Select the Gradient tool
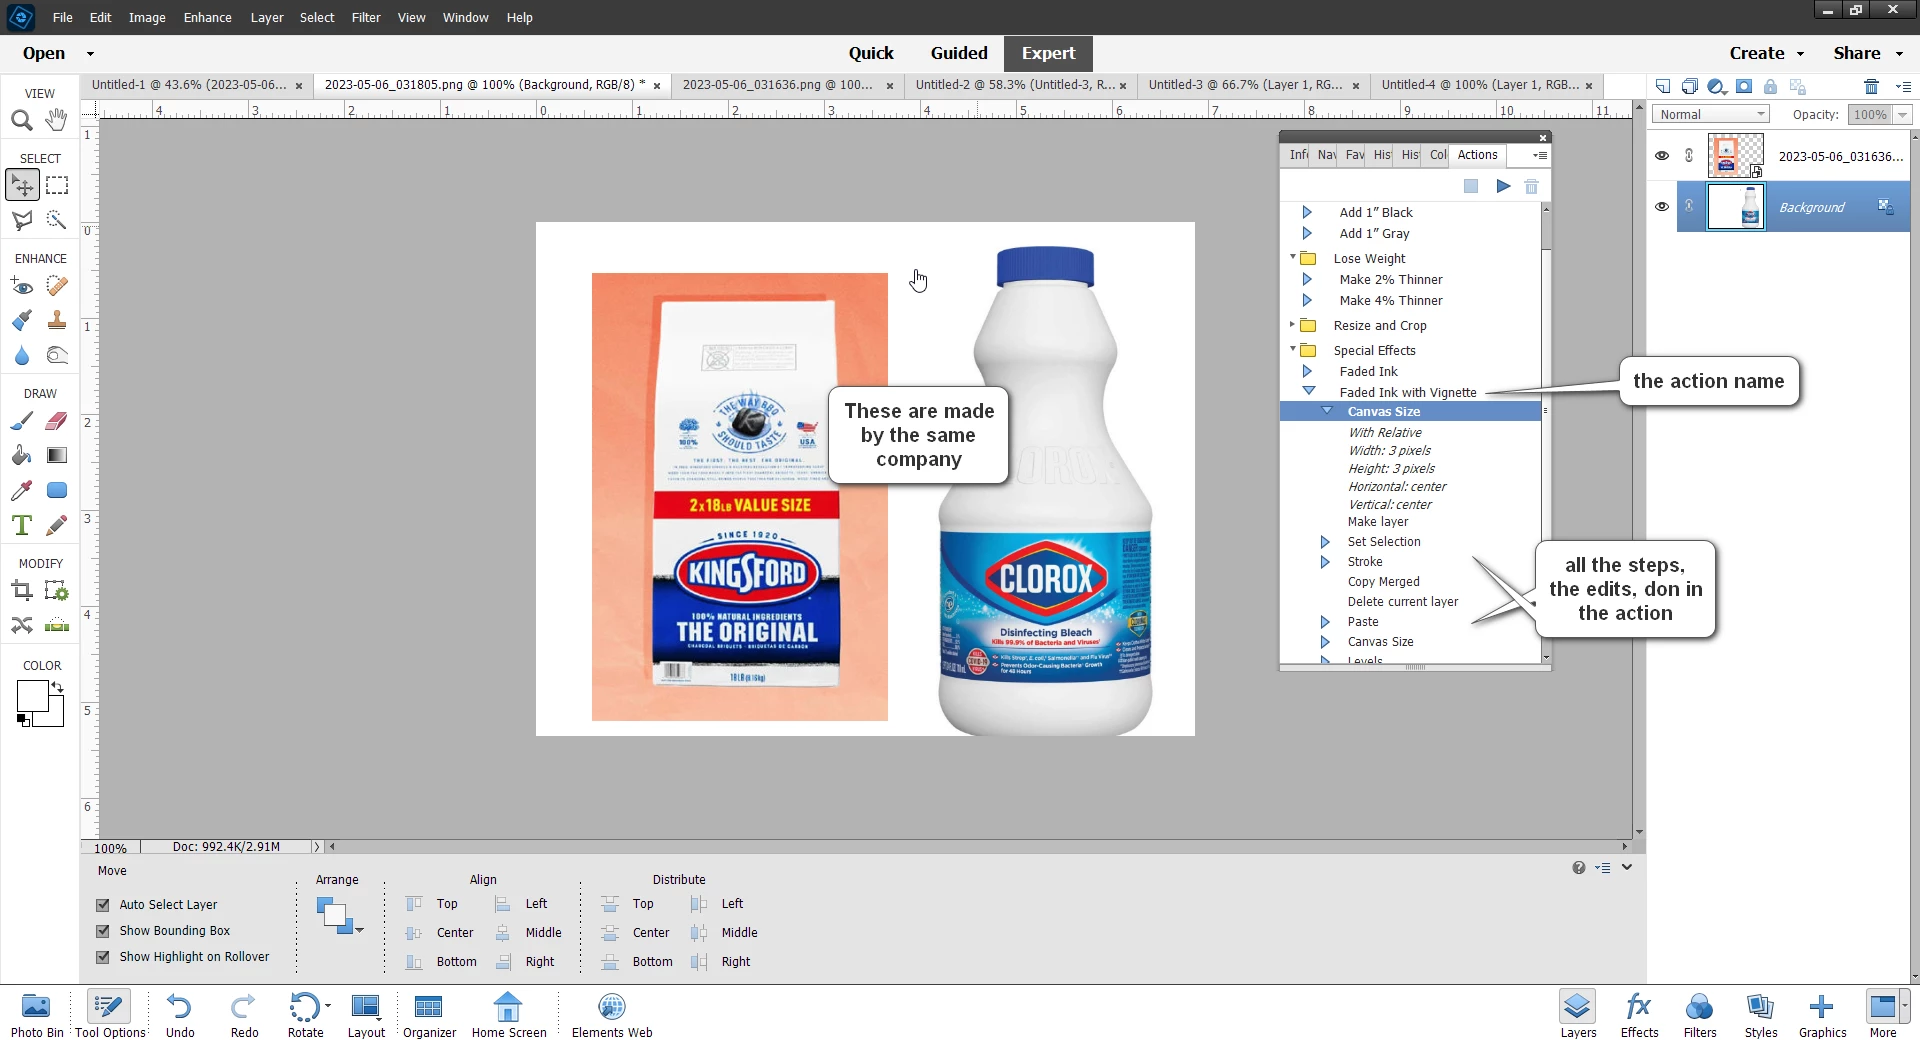 pos(57,455)
